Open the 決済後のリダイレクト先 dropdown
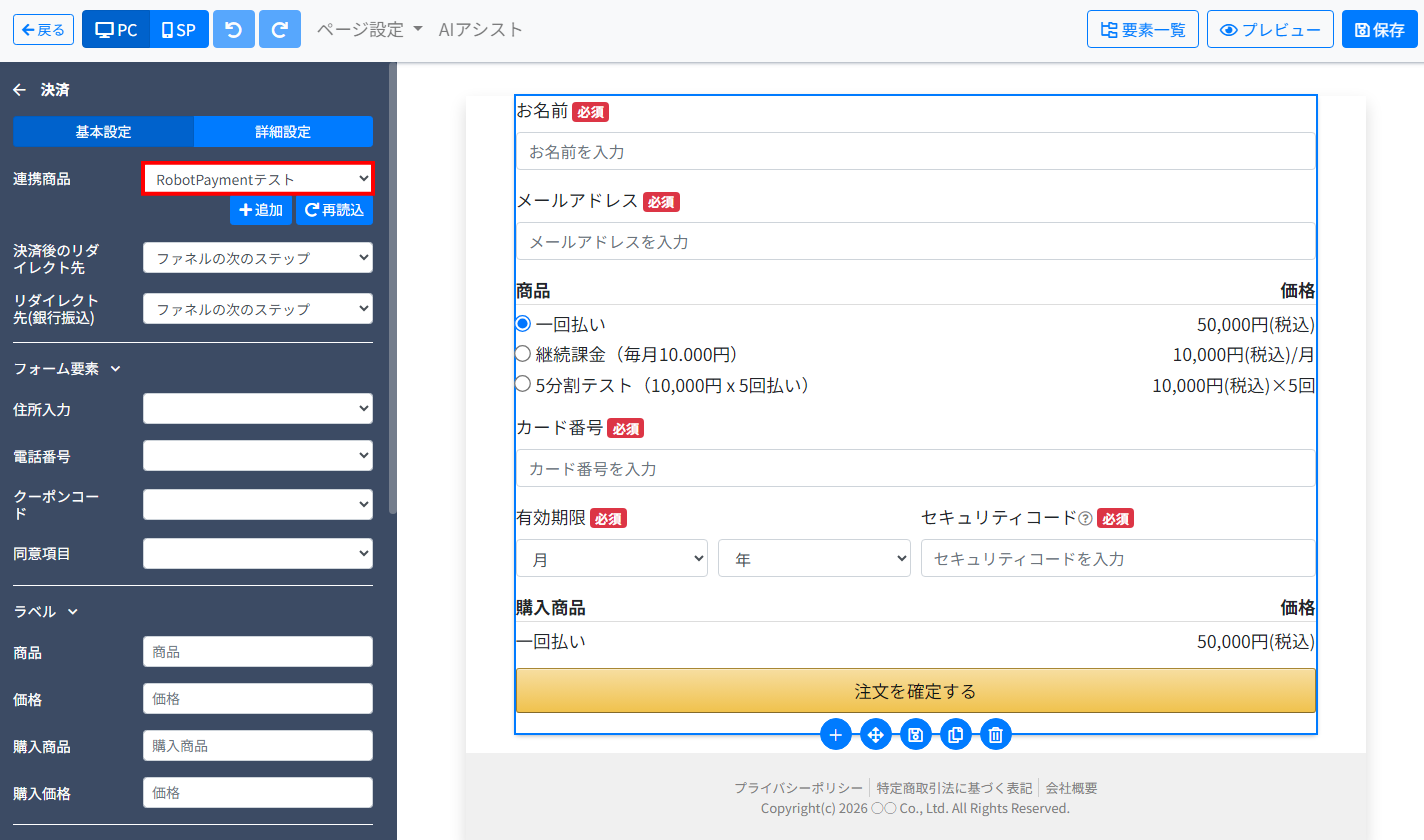Image resolution: width=1424 pixels, height=840 pixels. click(x=258, y=258)
